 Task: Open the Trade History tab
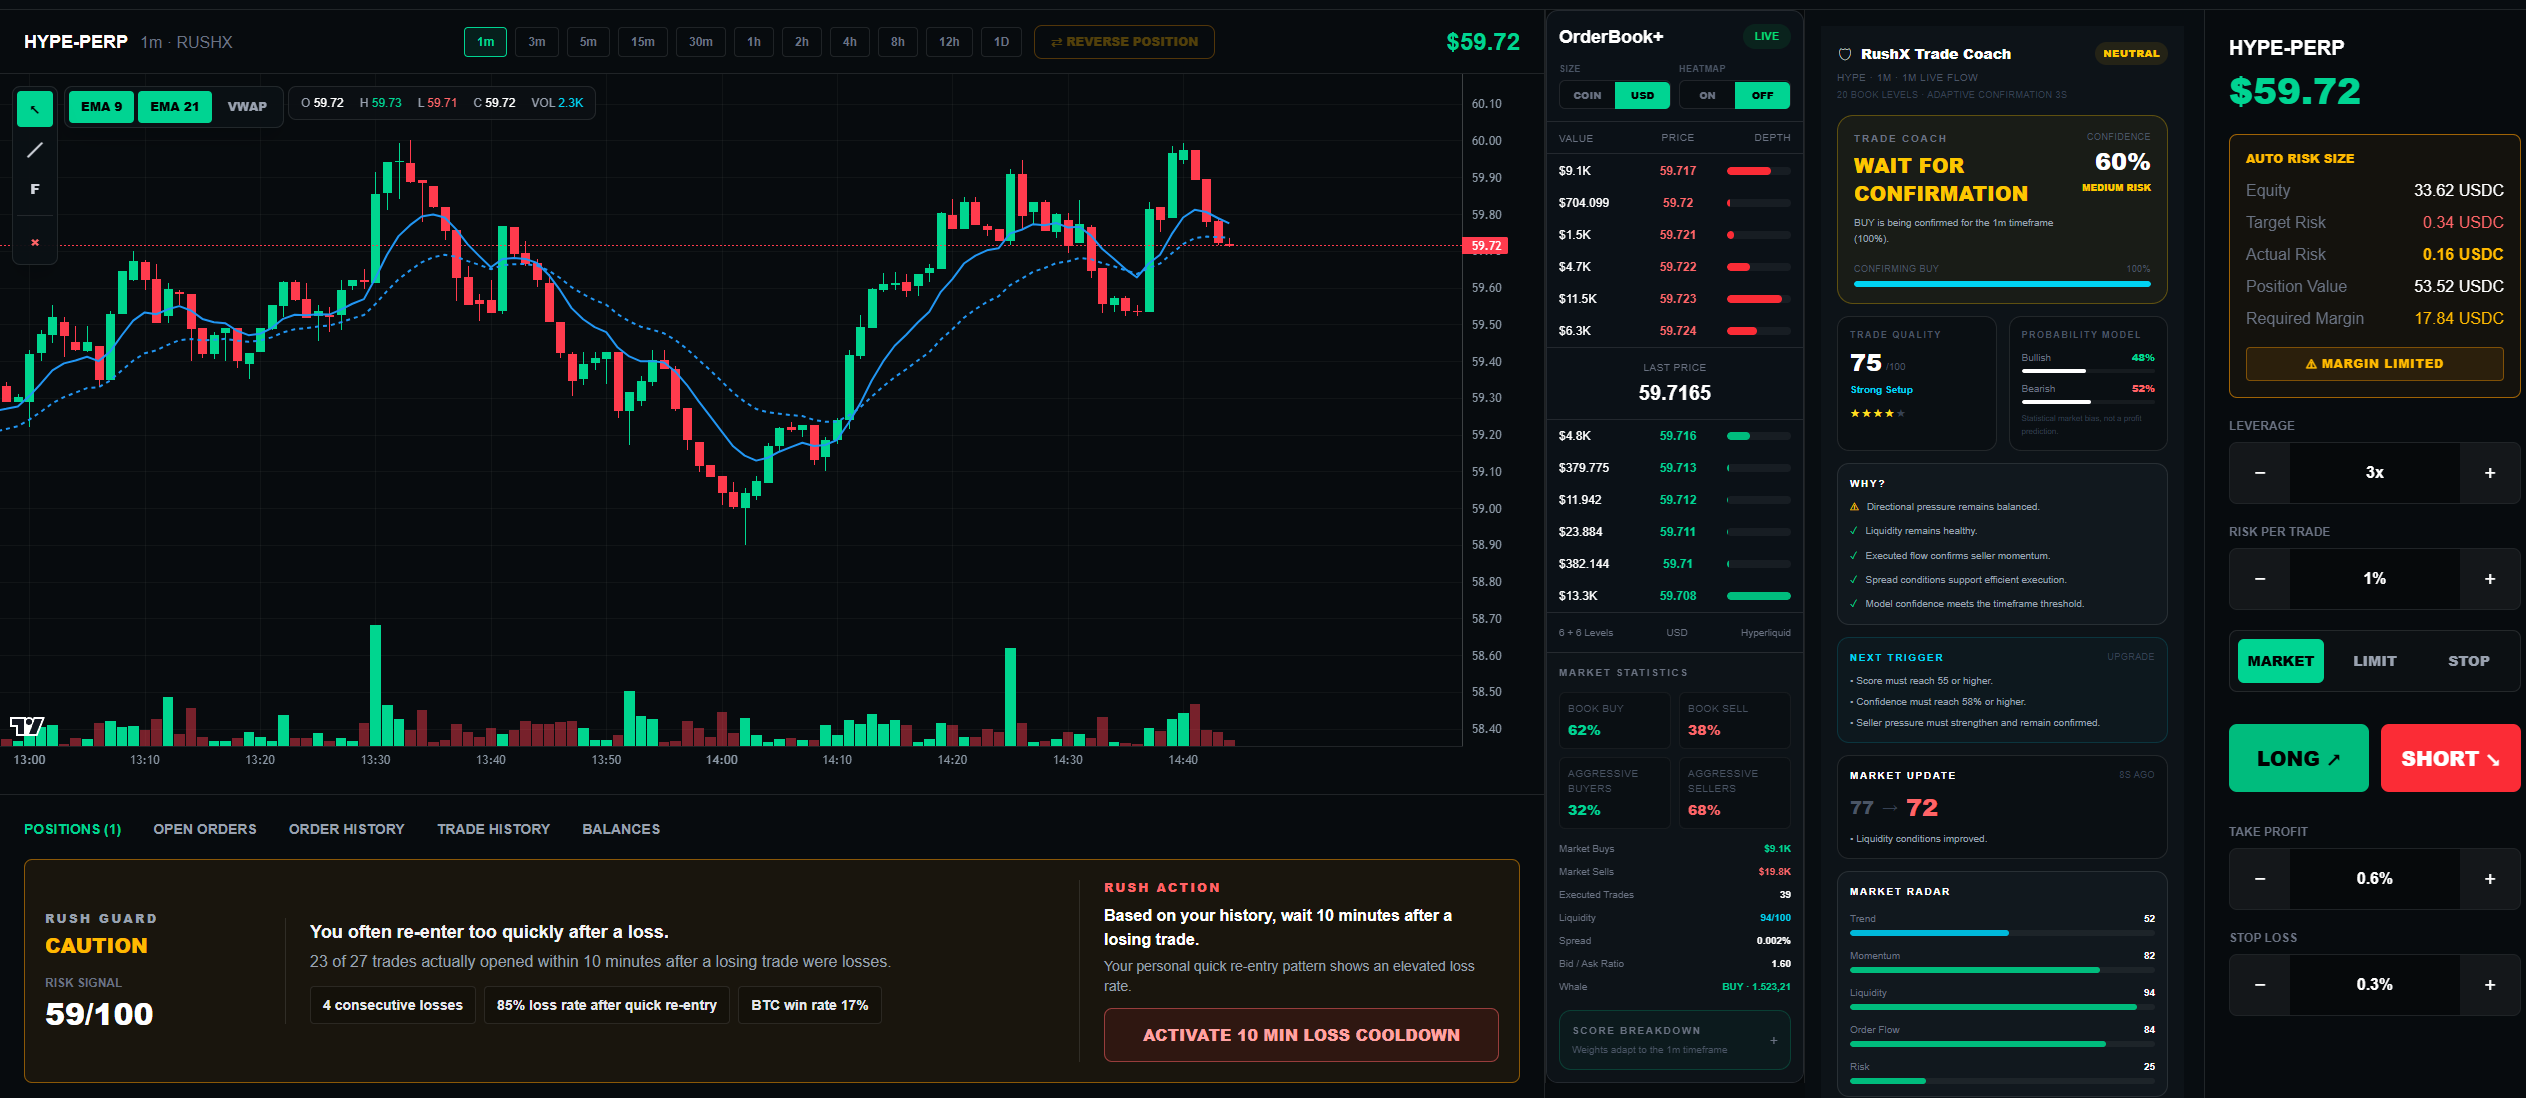[494, 829]
